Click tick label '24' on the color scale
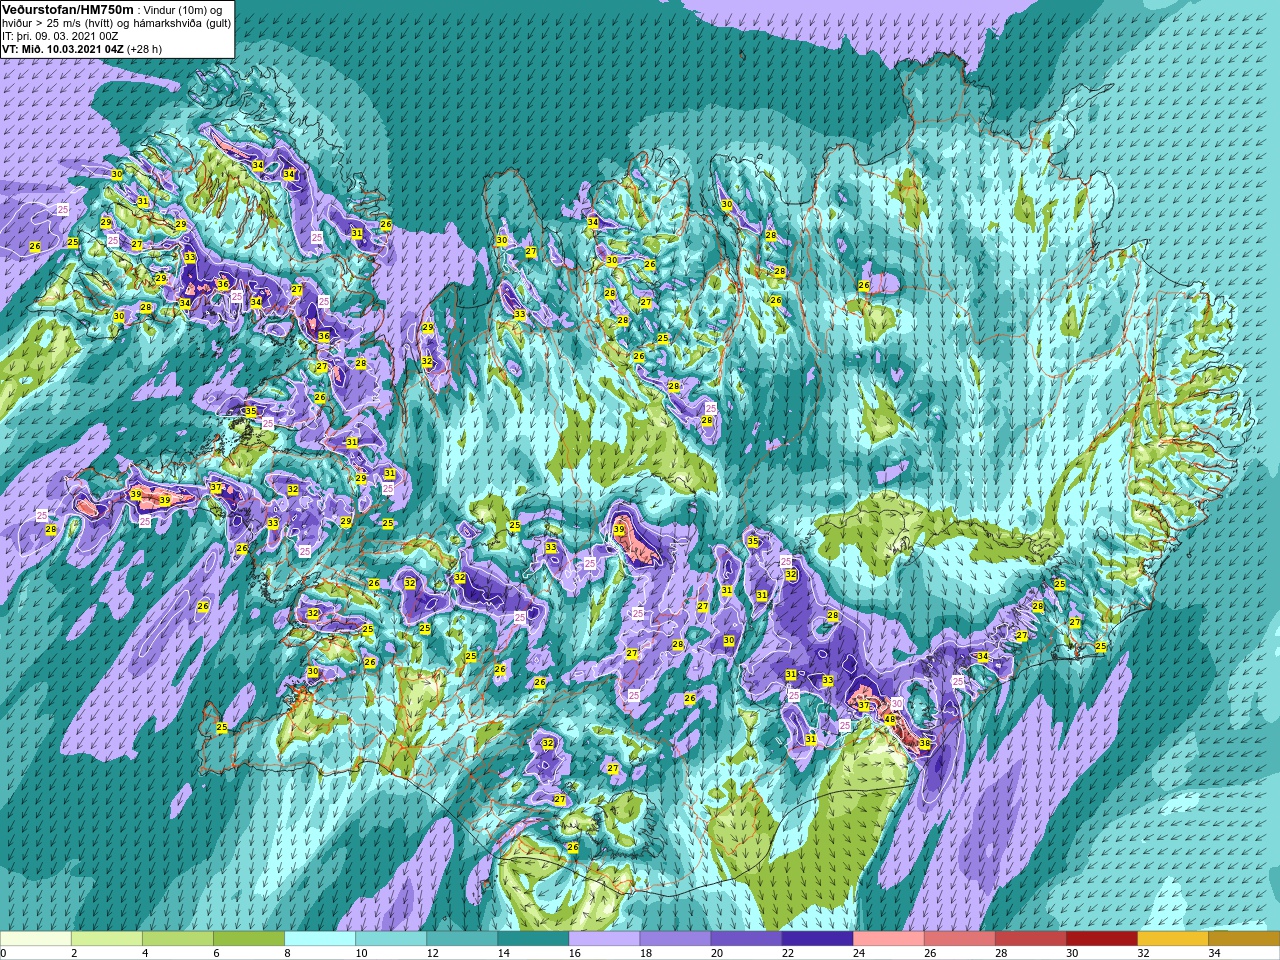 click(859, 953)
